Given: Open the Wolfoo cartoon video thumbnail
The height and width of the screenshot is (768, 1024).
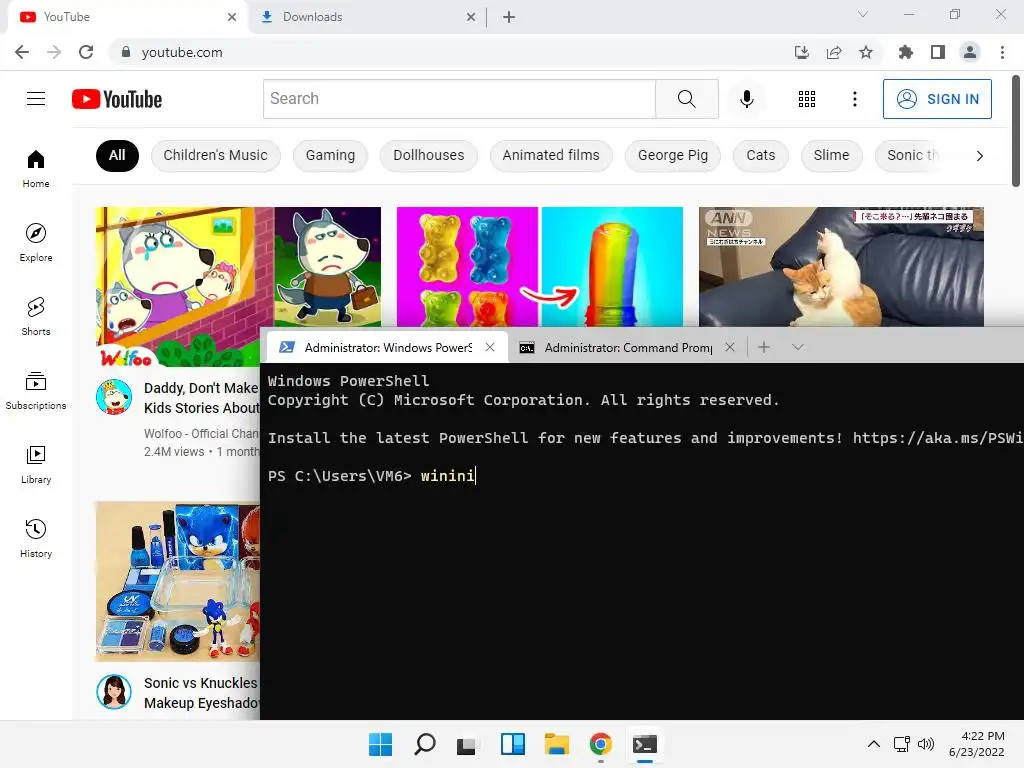Looking at the screenshot, I should pos(238,268).
